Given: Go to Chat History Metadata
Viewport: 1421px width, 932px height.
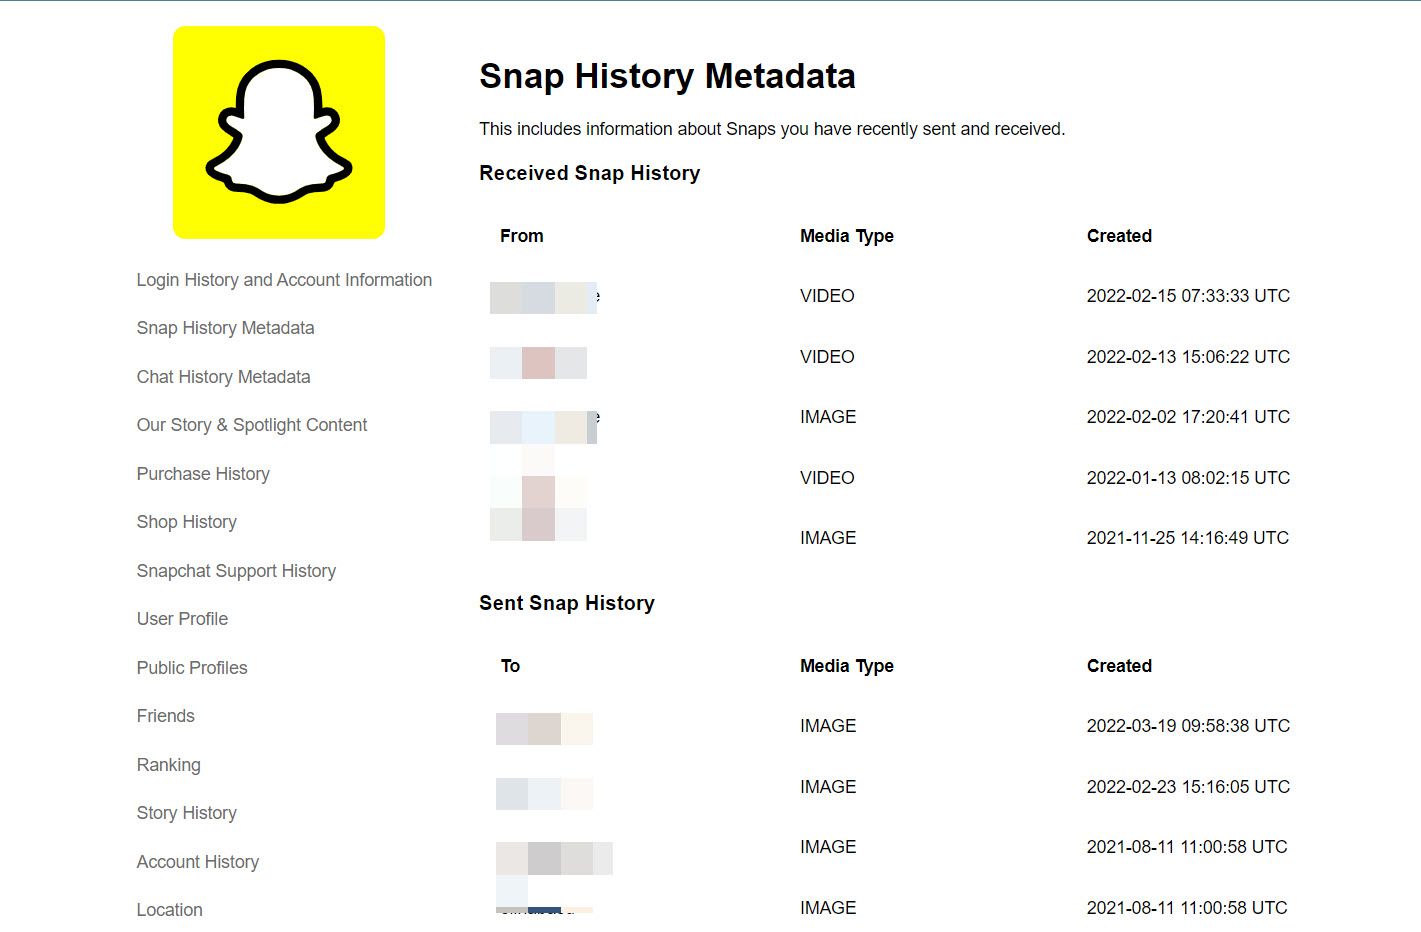Looking at the screenshot, I should (223, 377).
